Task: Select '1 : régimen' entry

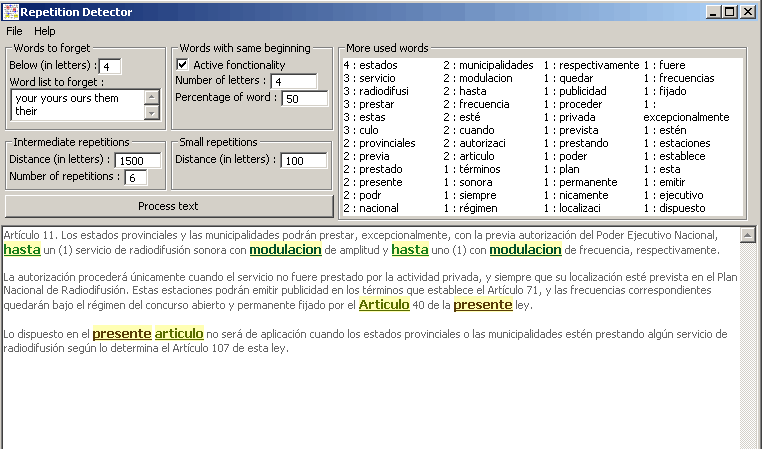Action: (x=471, y=208)
